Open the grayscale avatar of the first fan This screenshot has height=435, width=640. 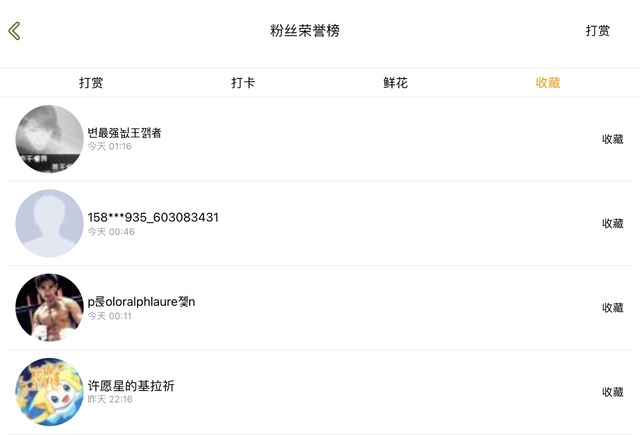(49, 139)
